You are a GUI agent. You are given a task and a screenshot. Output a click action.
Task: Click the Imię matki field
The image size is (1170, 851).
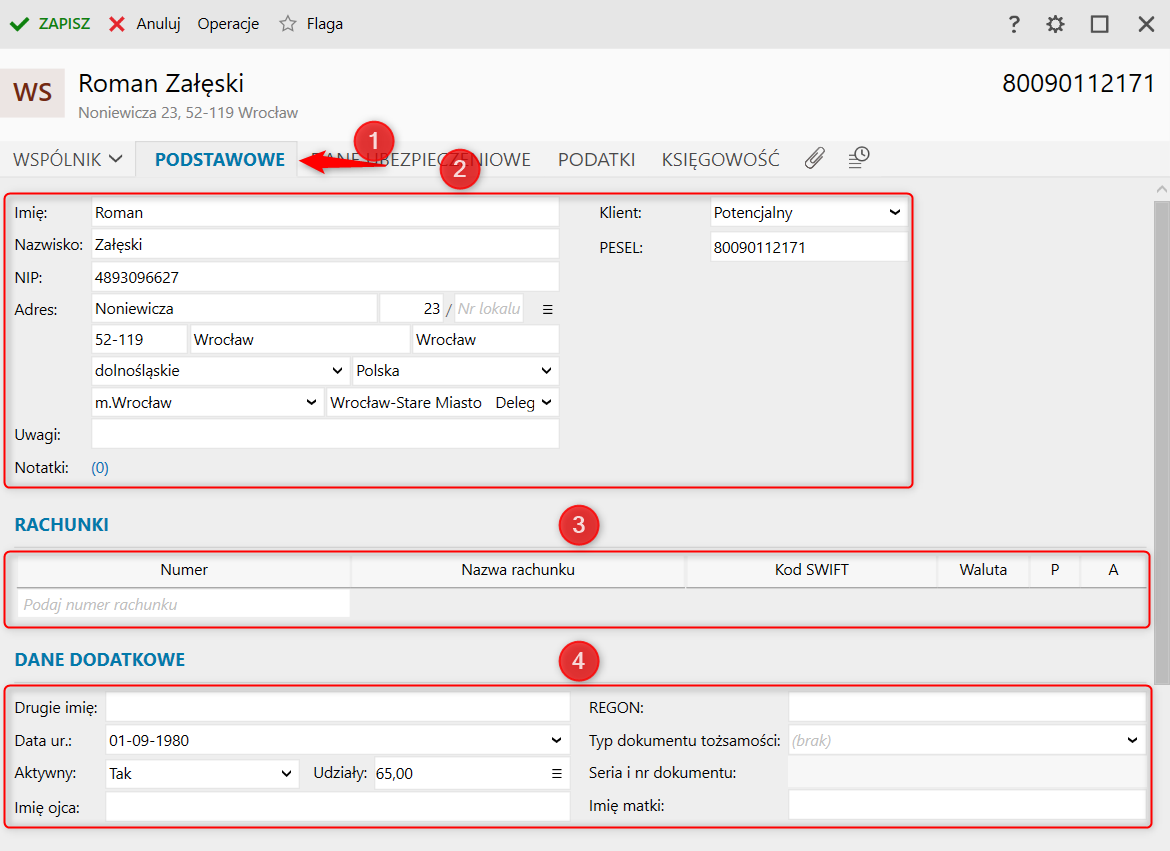click(967, 805)
